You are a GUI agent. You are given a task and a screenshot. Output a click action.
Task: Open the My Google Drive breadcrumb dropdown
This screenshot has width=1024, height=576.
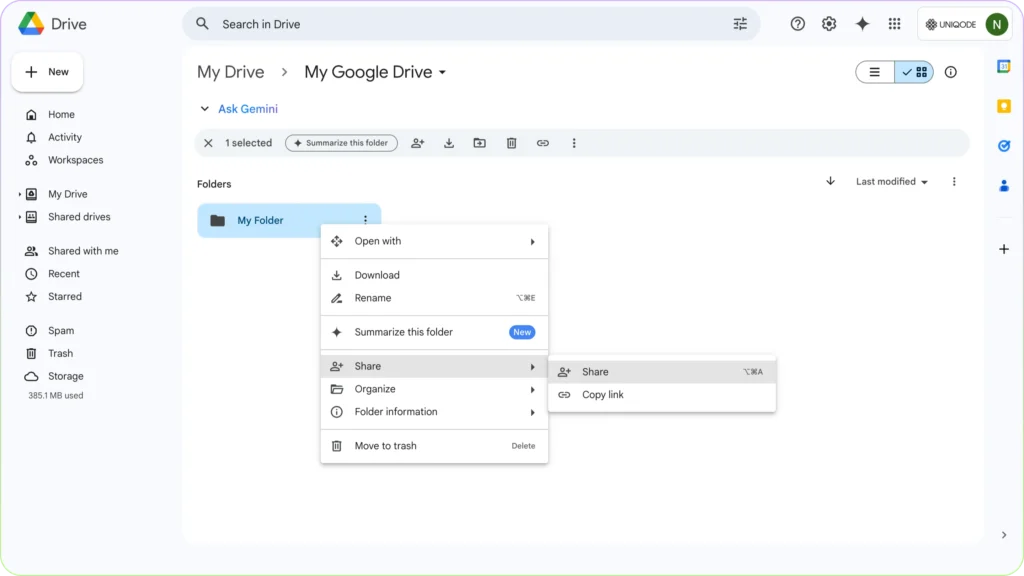pos(441,72)
